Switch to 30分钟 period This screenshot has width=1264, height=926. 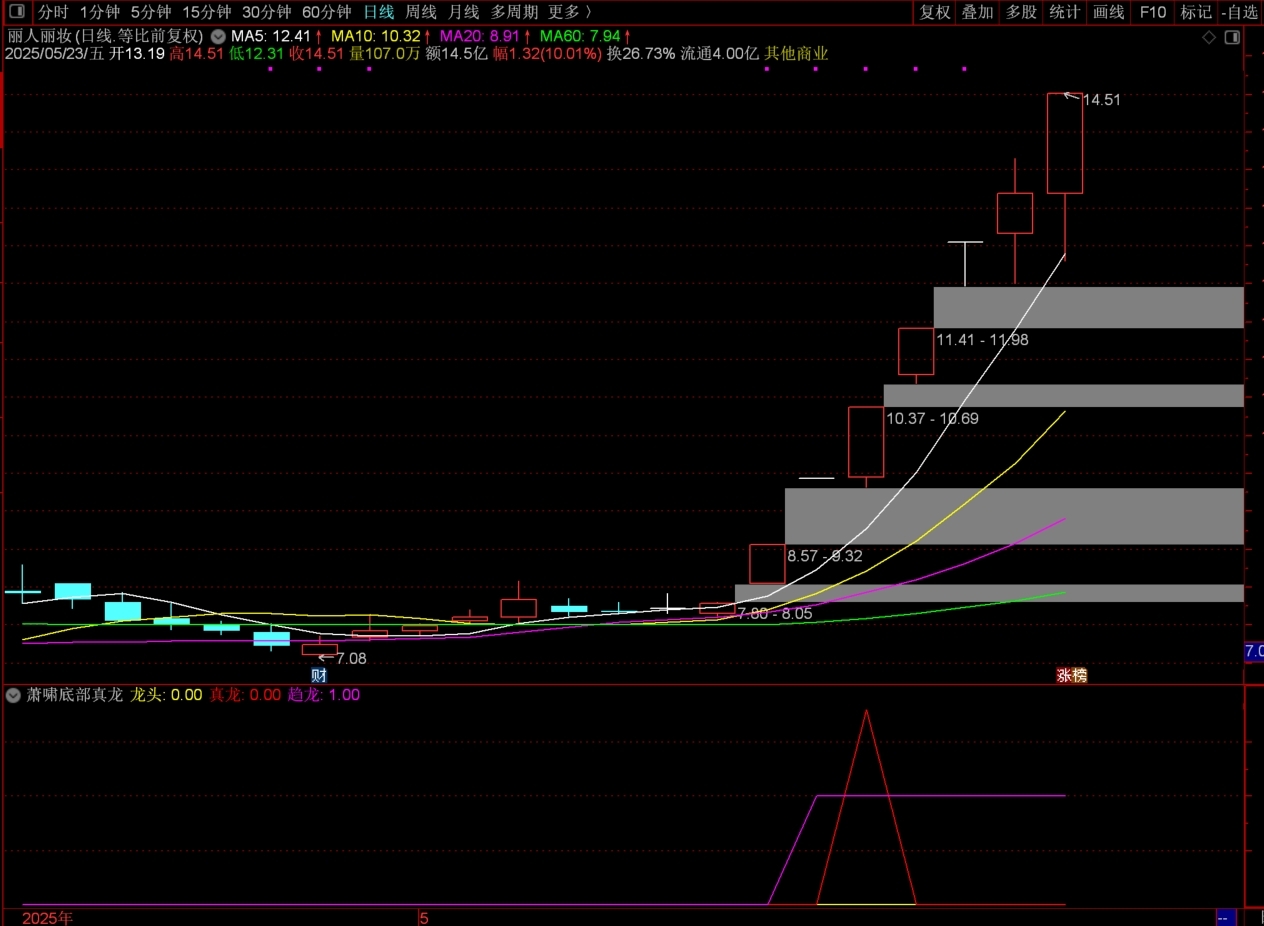[266, 12]
